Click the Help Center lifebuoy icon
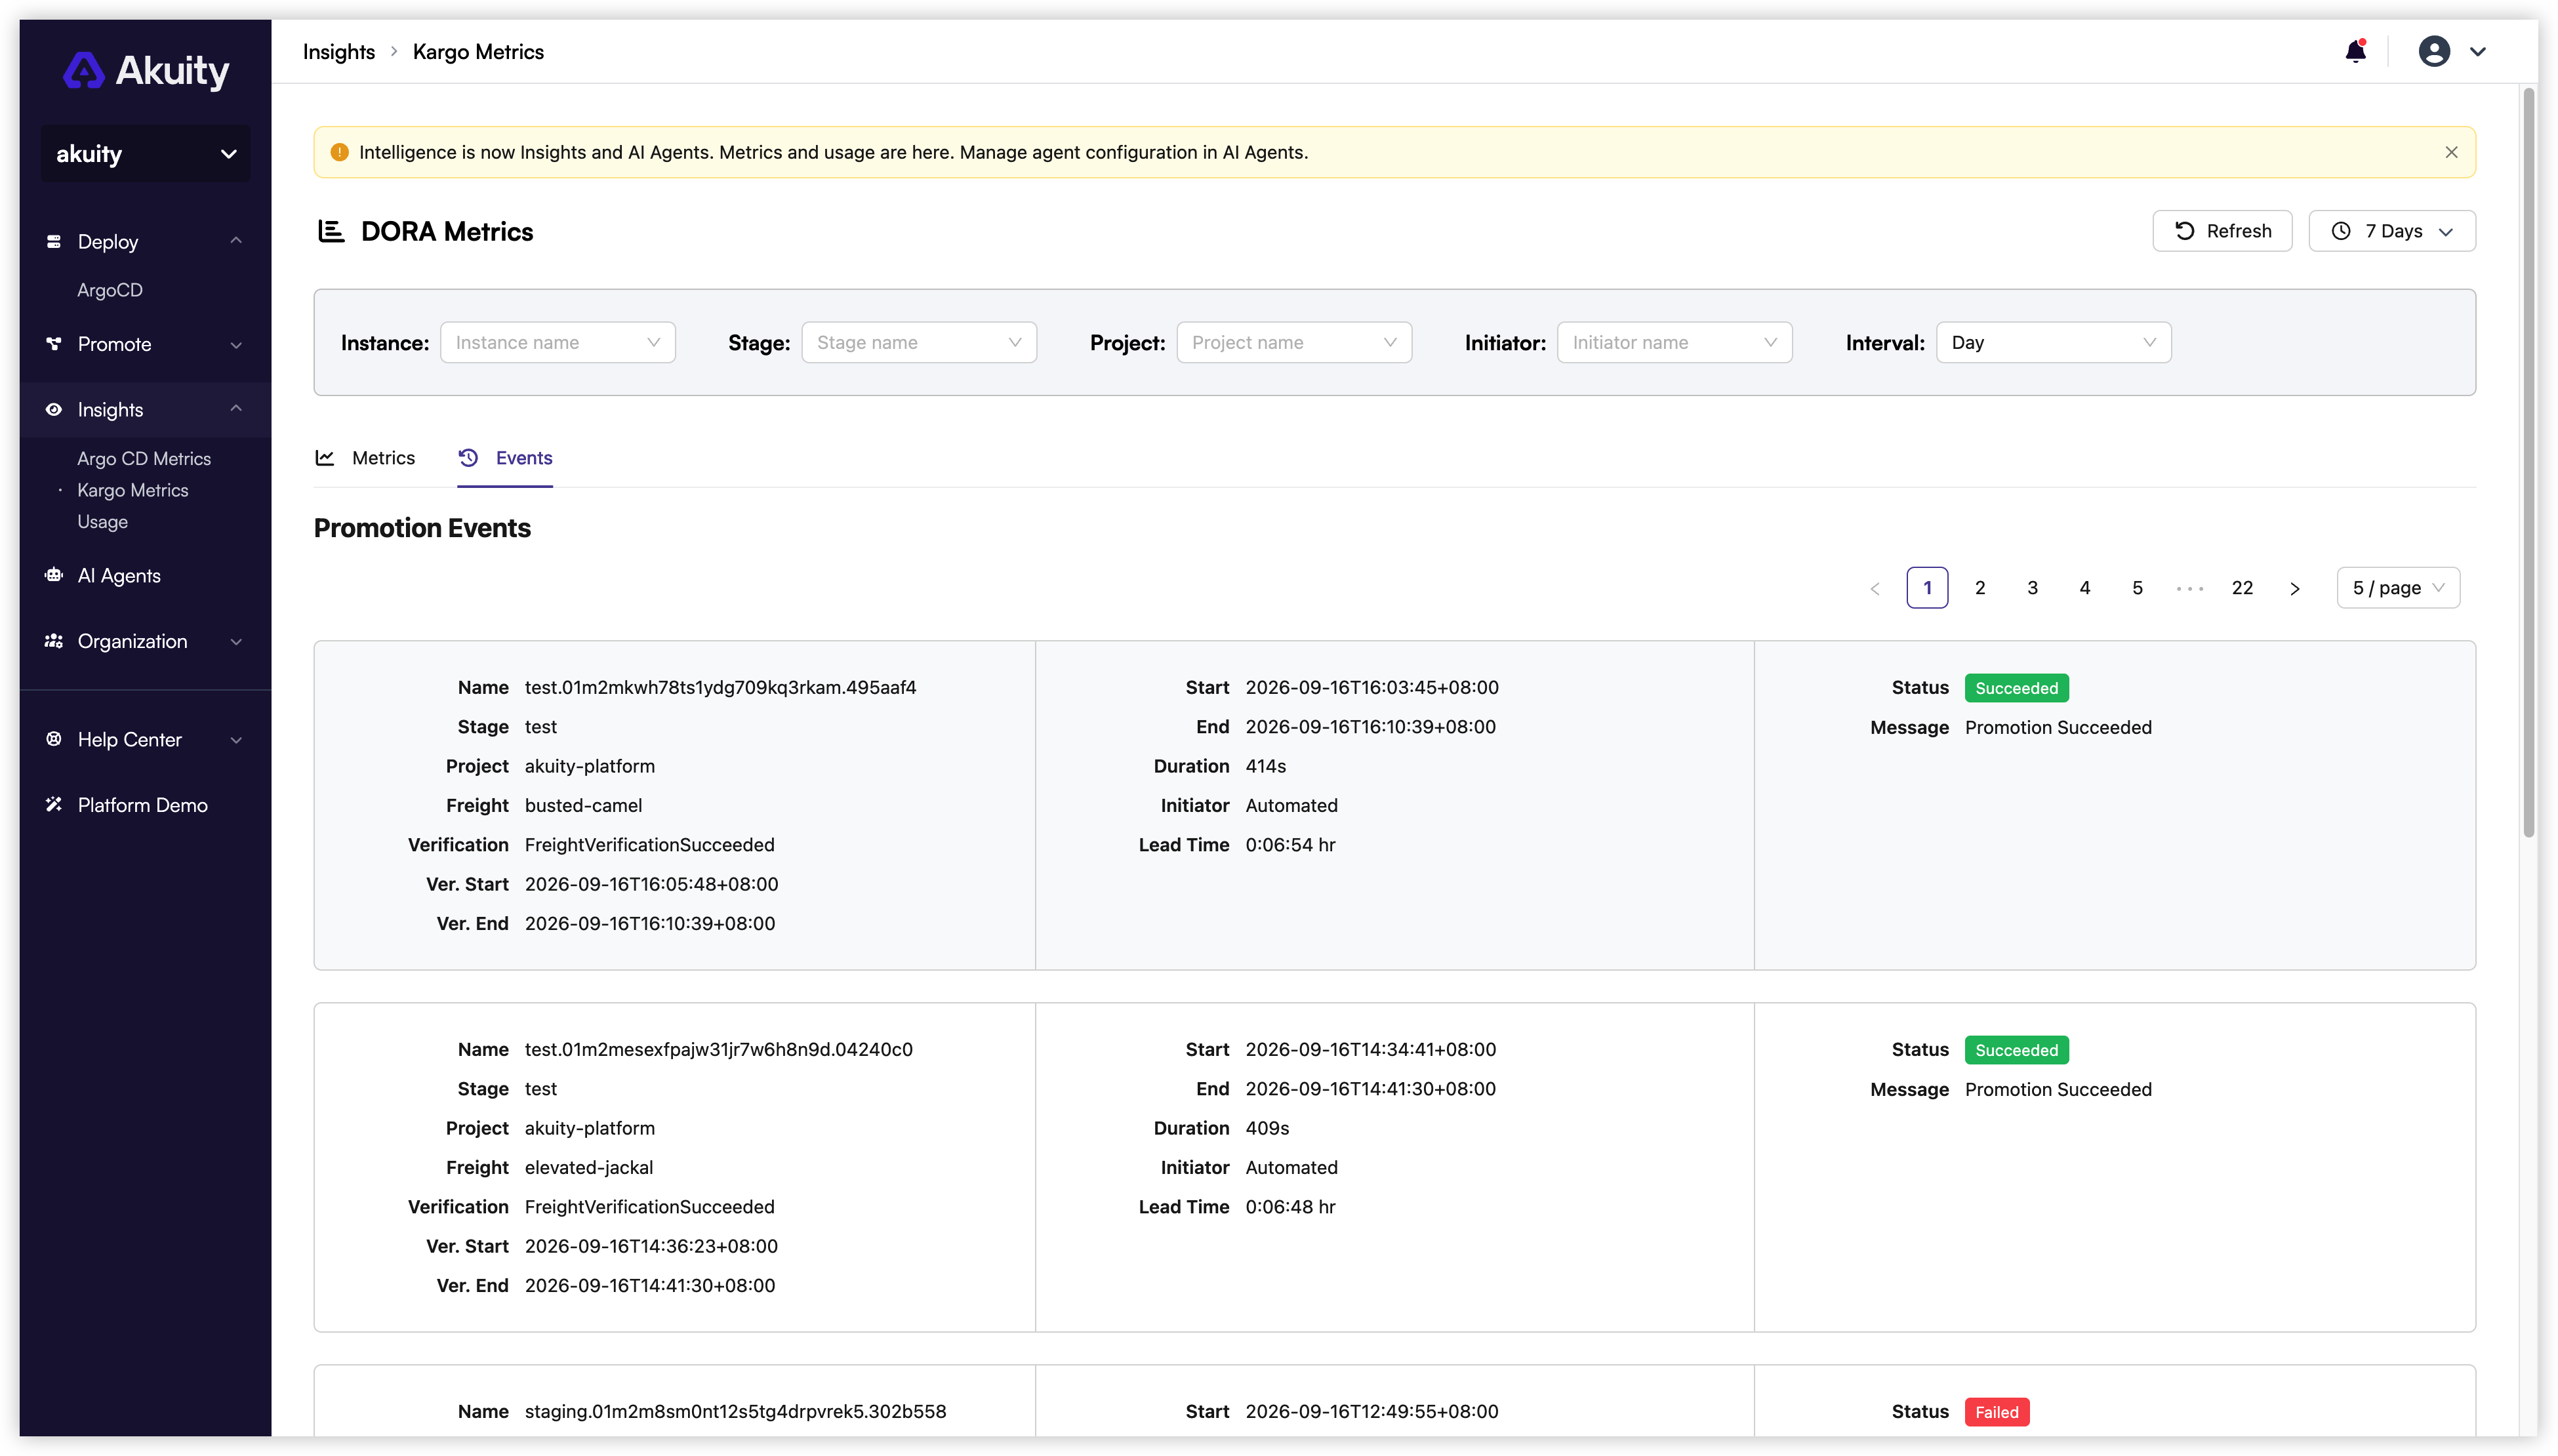2558x1456 pixels. coord(54,739)
